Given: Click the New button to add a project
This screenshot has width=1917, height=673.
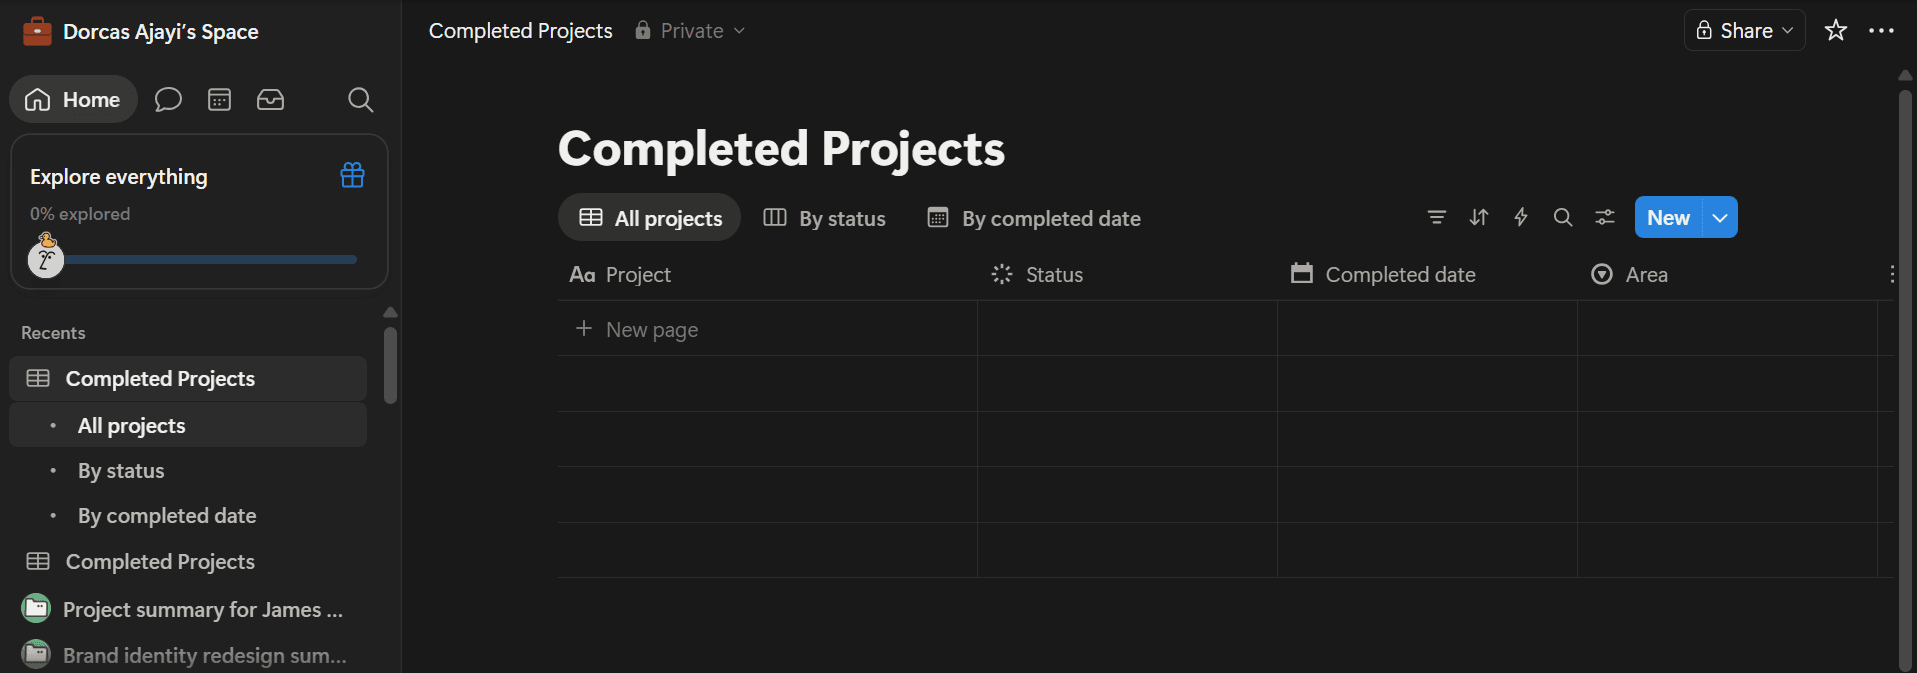Looking at the screenshot, I should [x=1667, y=217].
